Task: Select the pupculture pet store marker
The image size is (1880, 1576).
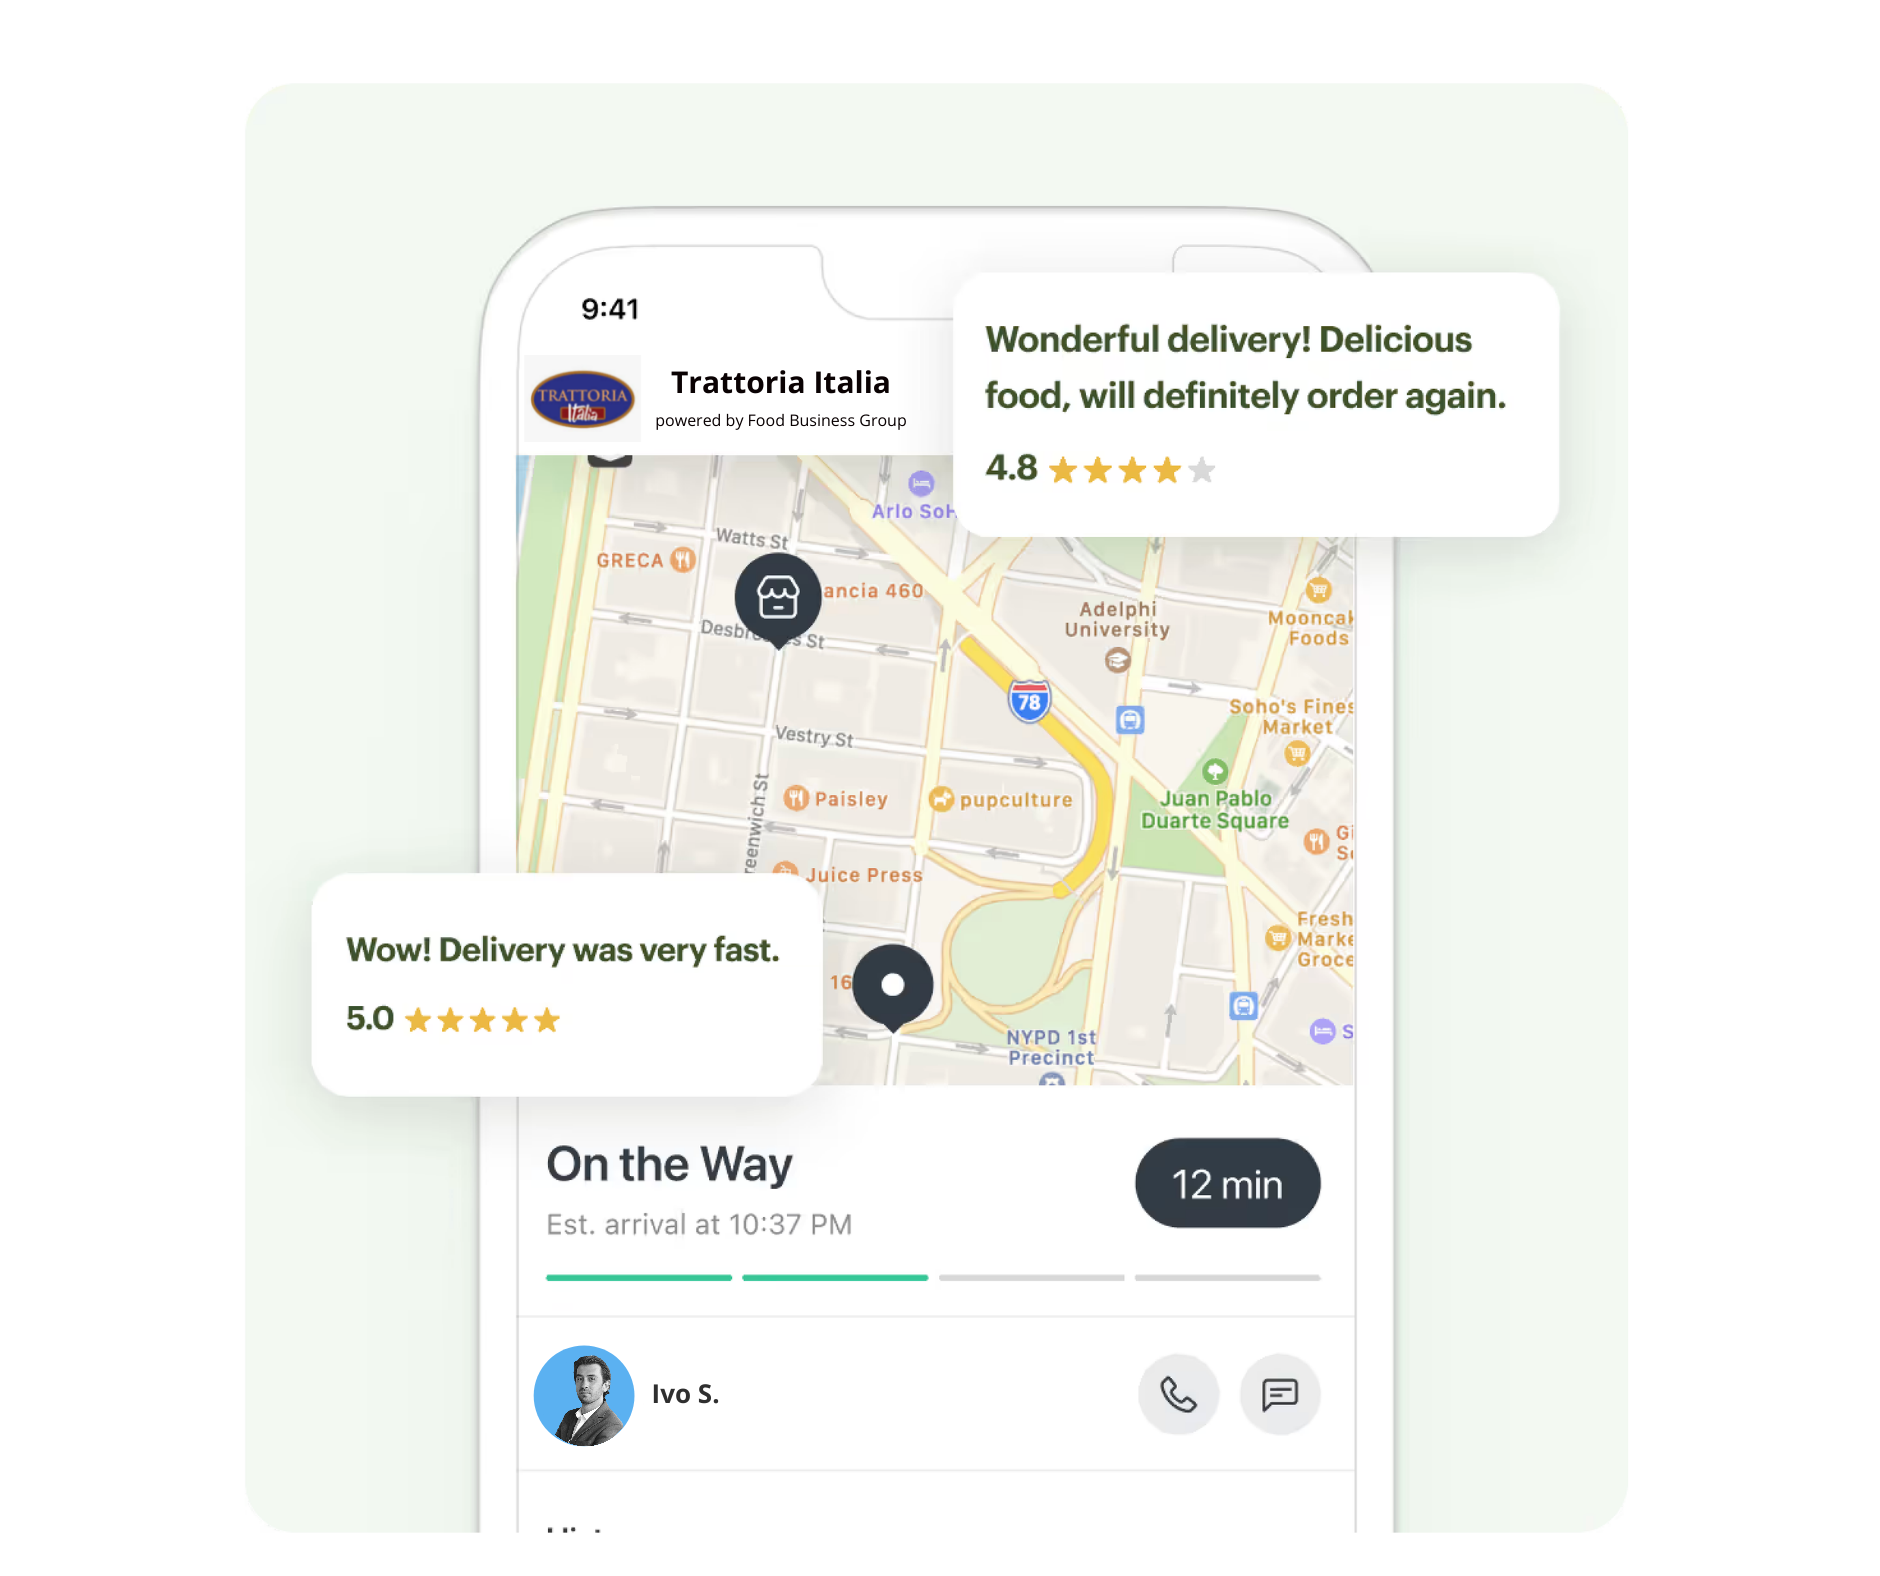Action: pyautogui.click(x=941, y=799)
